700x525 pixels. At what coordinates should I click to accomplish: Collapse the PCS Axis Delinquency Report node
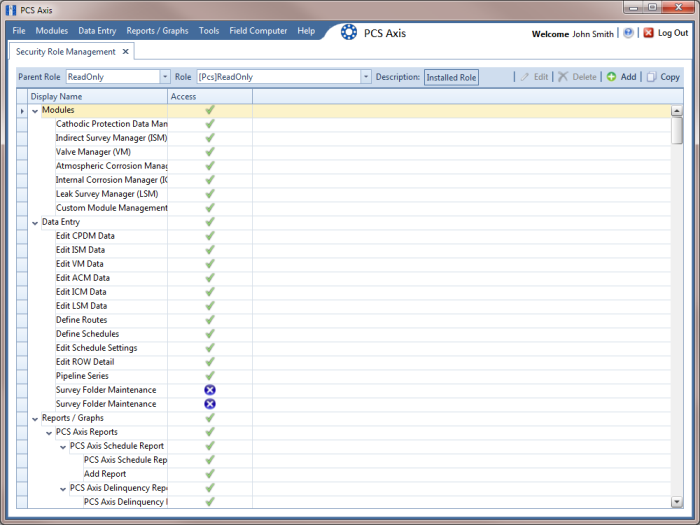coord(63,489)
